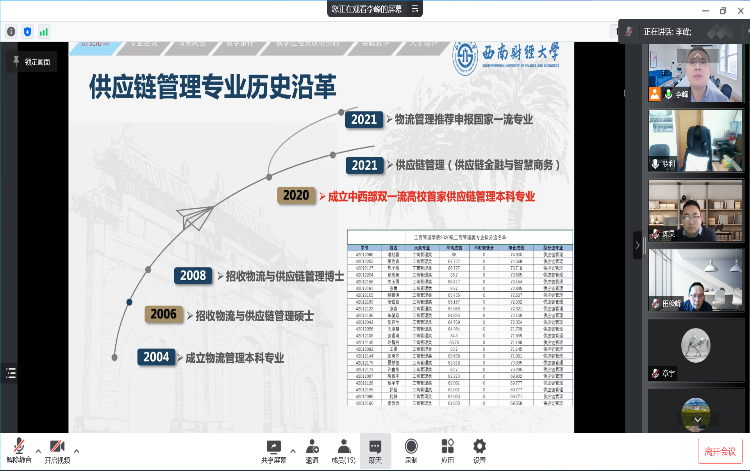Viewport: 750px width, 471px height.
Task: Start recording the meeting
Action: 411,448
